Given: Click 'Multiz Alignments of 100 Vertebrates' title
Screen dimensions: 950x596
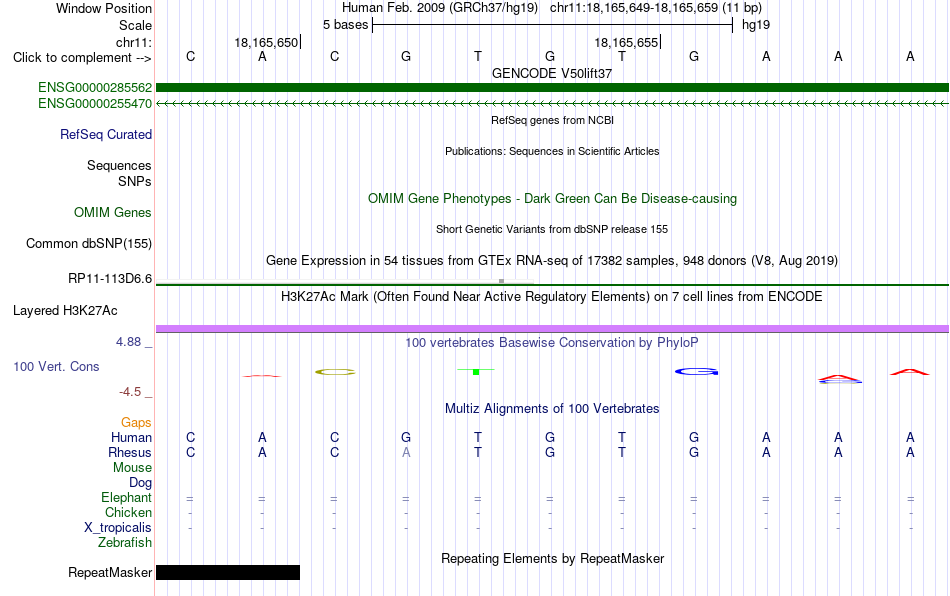Looking at the screenshot, I should point(552,409).
